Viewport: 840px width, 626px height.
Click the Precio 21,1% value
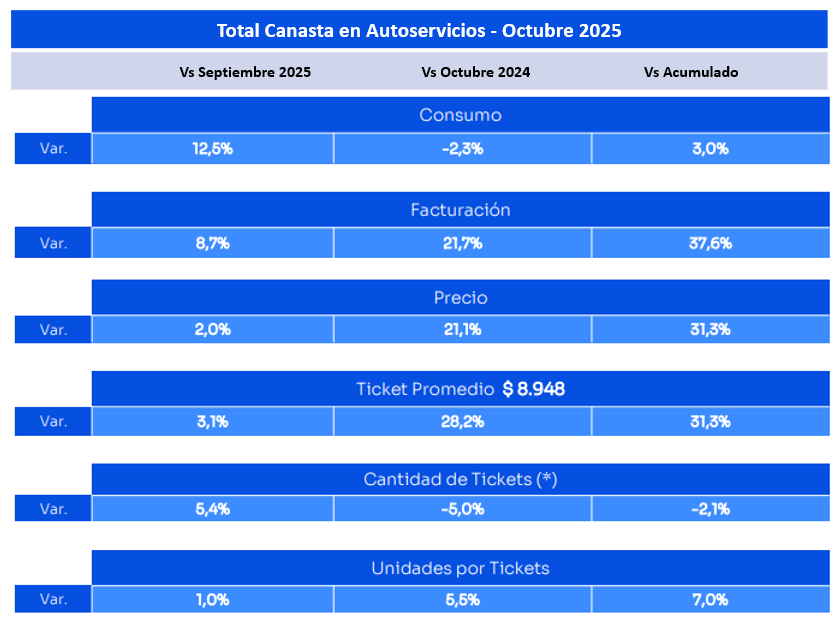[463, 329]
